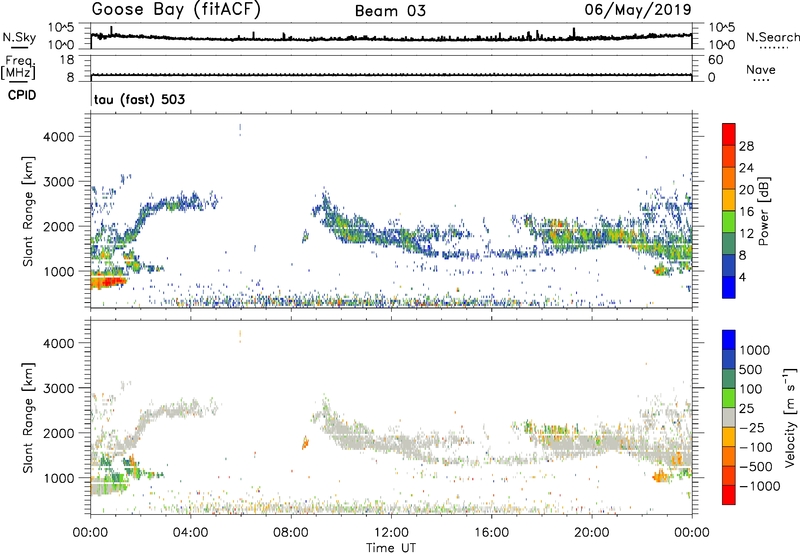Image resolution: width=800 pixels, height=554 pixels.
Task: Click the blue bottom segment of Power colorbar
Action: click(x=729, y=287)
